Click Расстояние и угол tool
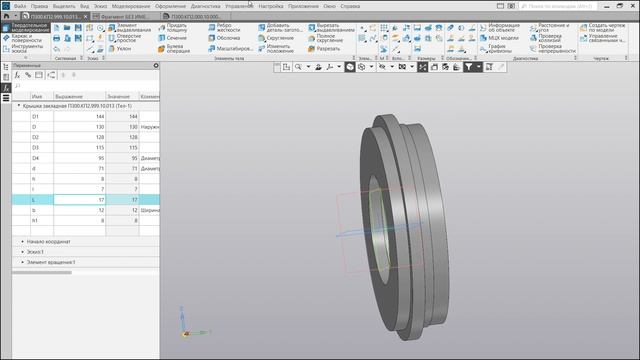 [549, 27]
